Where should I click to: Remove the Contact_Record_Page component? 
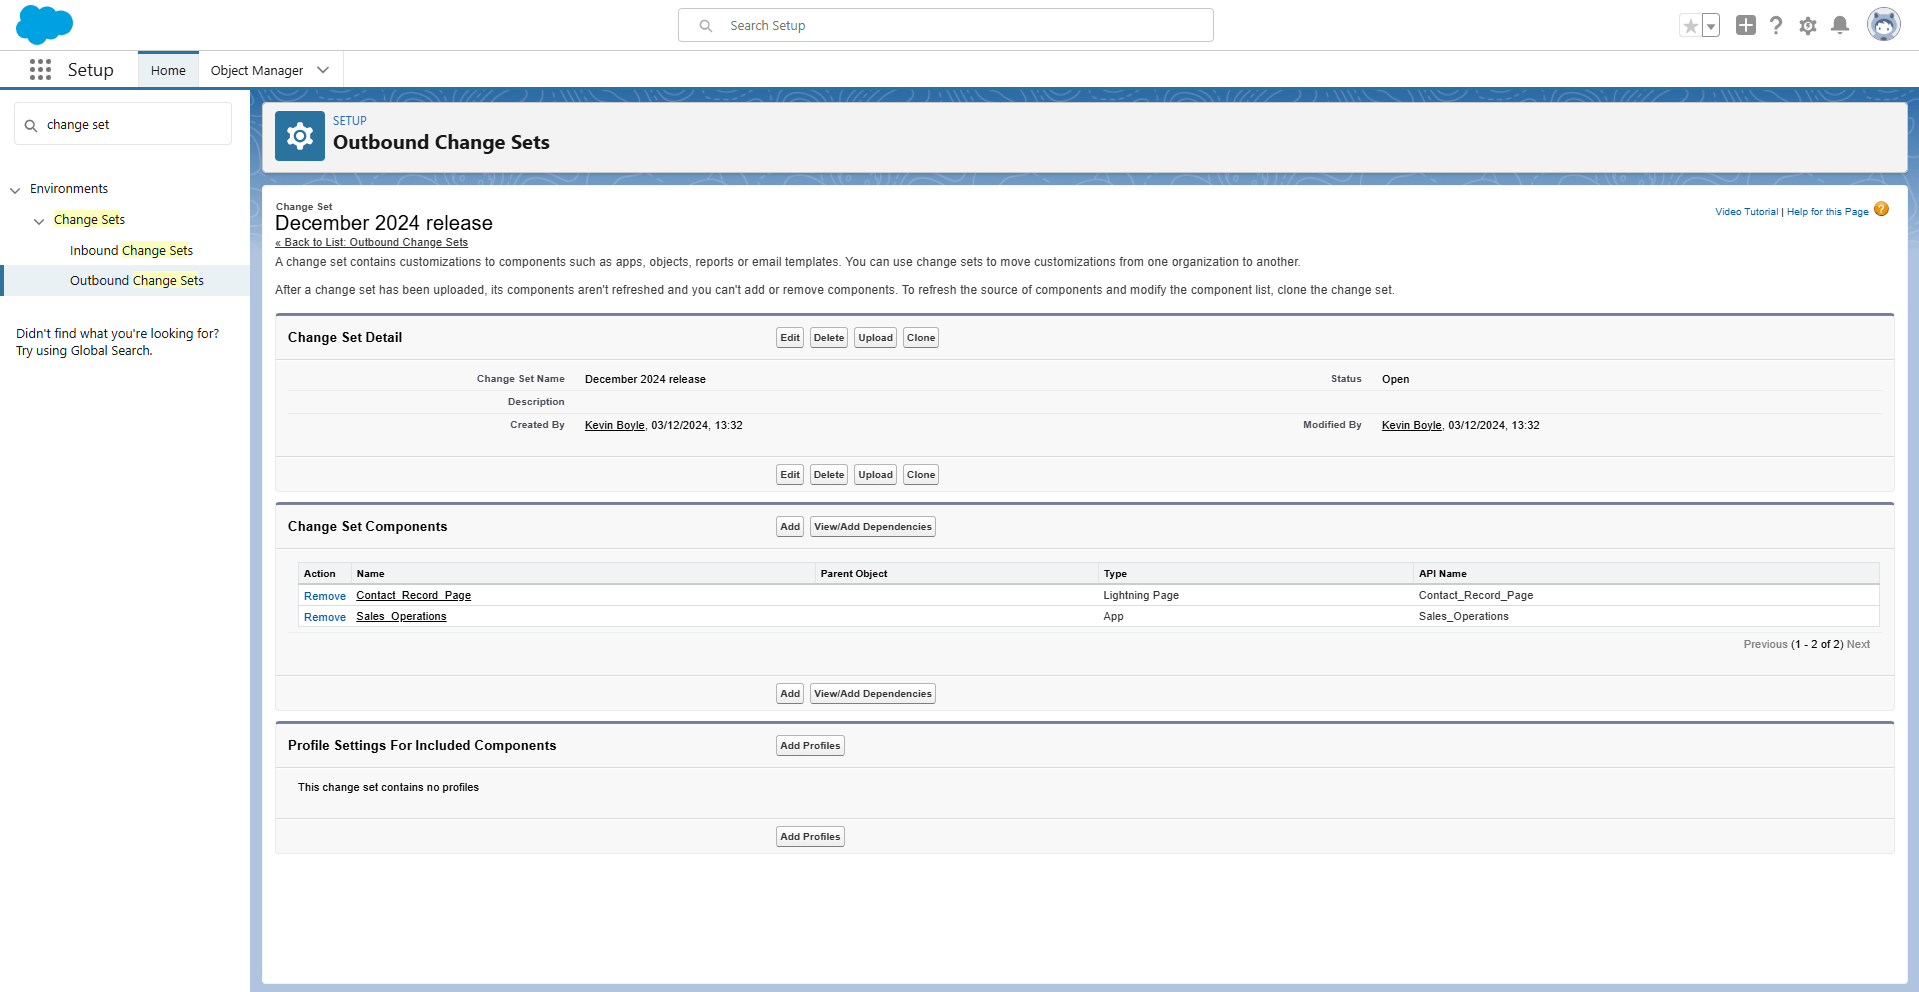324,596
